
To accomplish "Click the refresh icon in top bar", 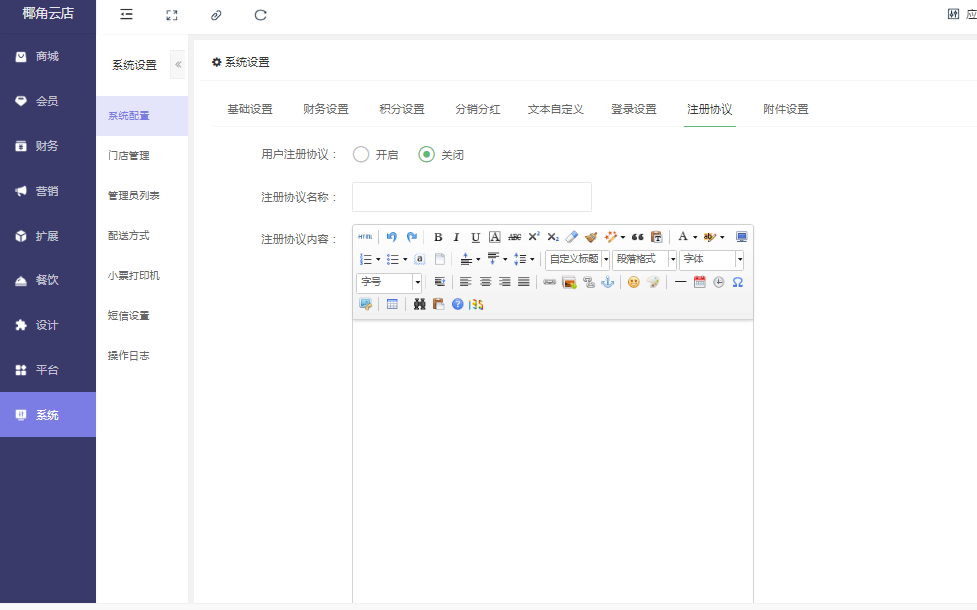I will coord(261,15).
